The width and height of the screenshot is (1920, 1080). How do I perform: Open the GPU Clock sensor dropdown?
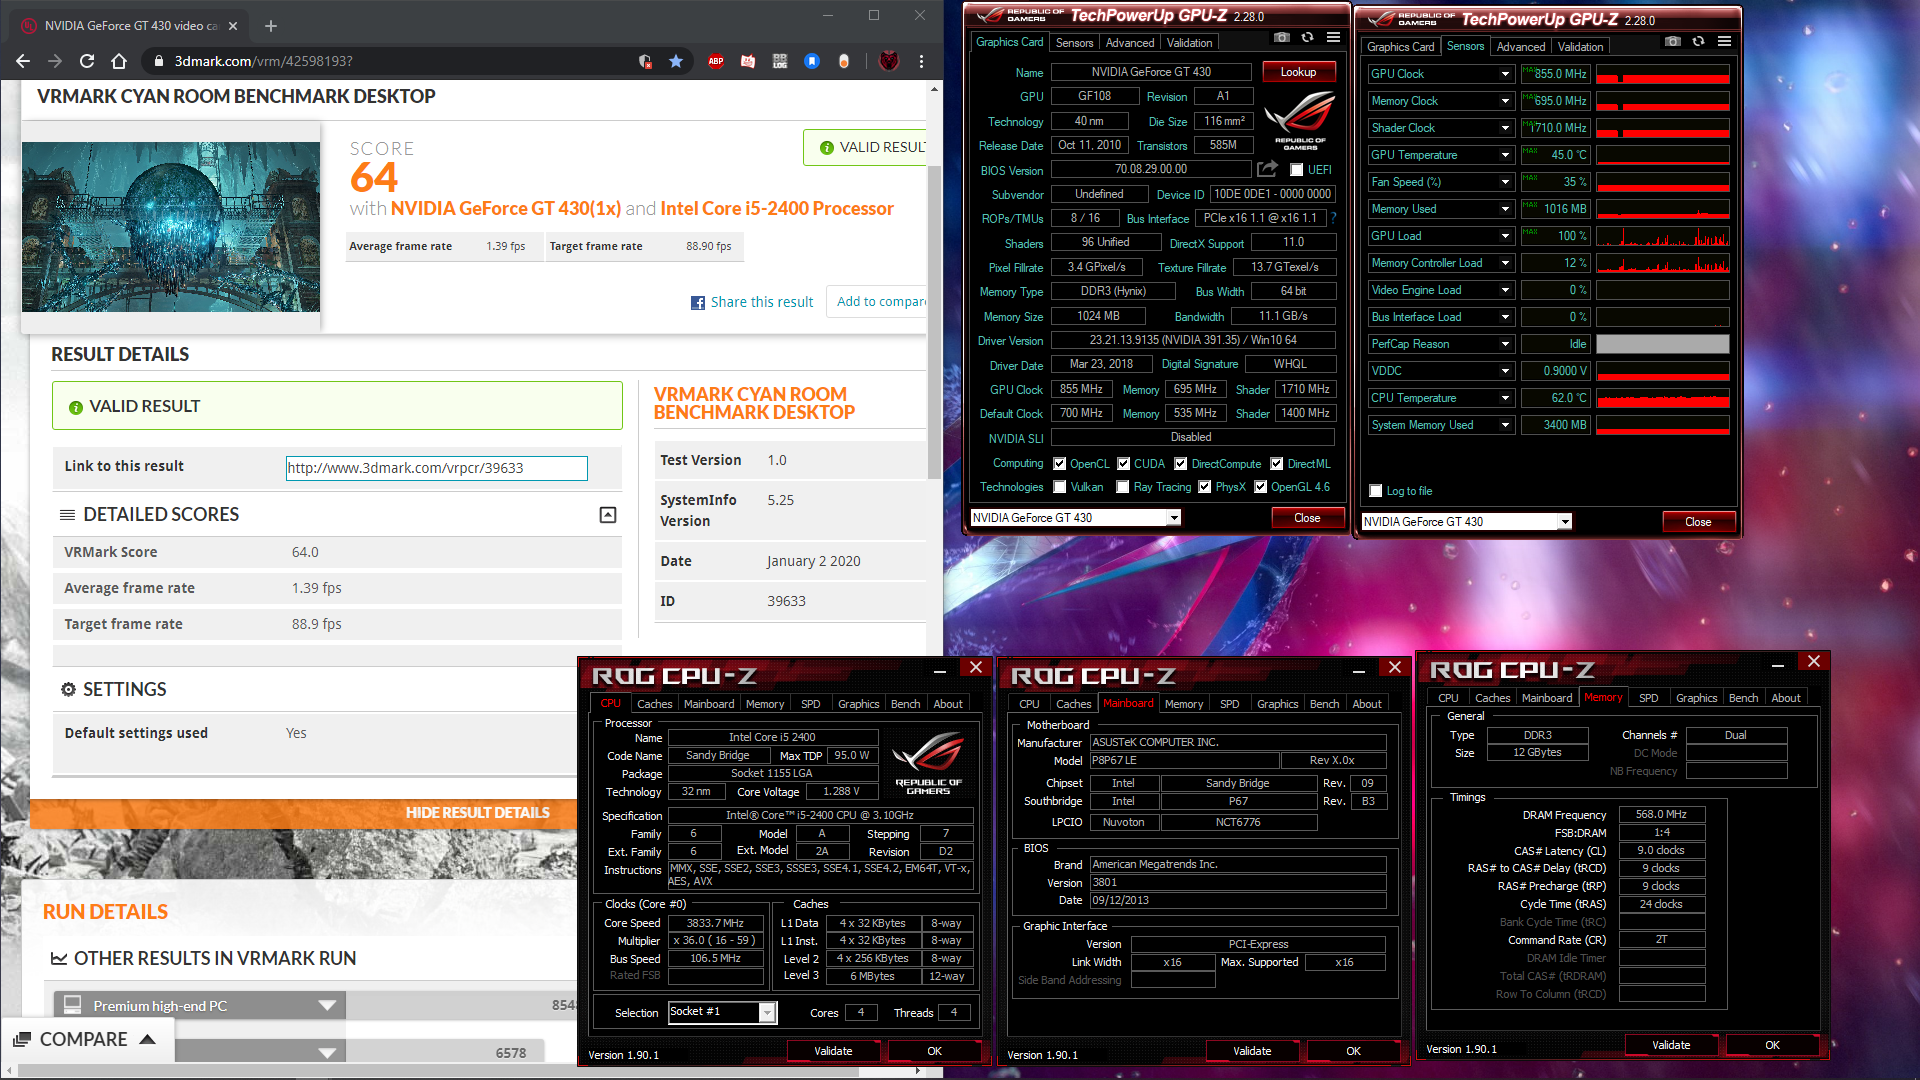tap(1504, 74)
